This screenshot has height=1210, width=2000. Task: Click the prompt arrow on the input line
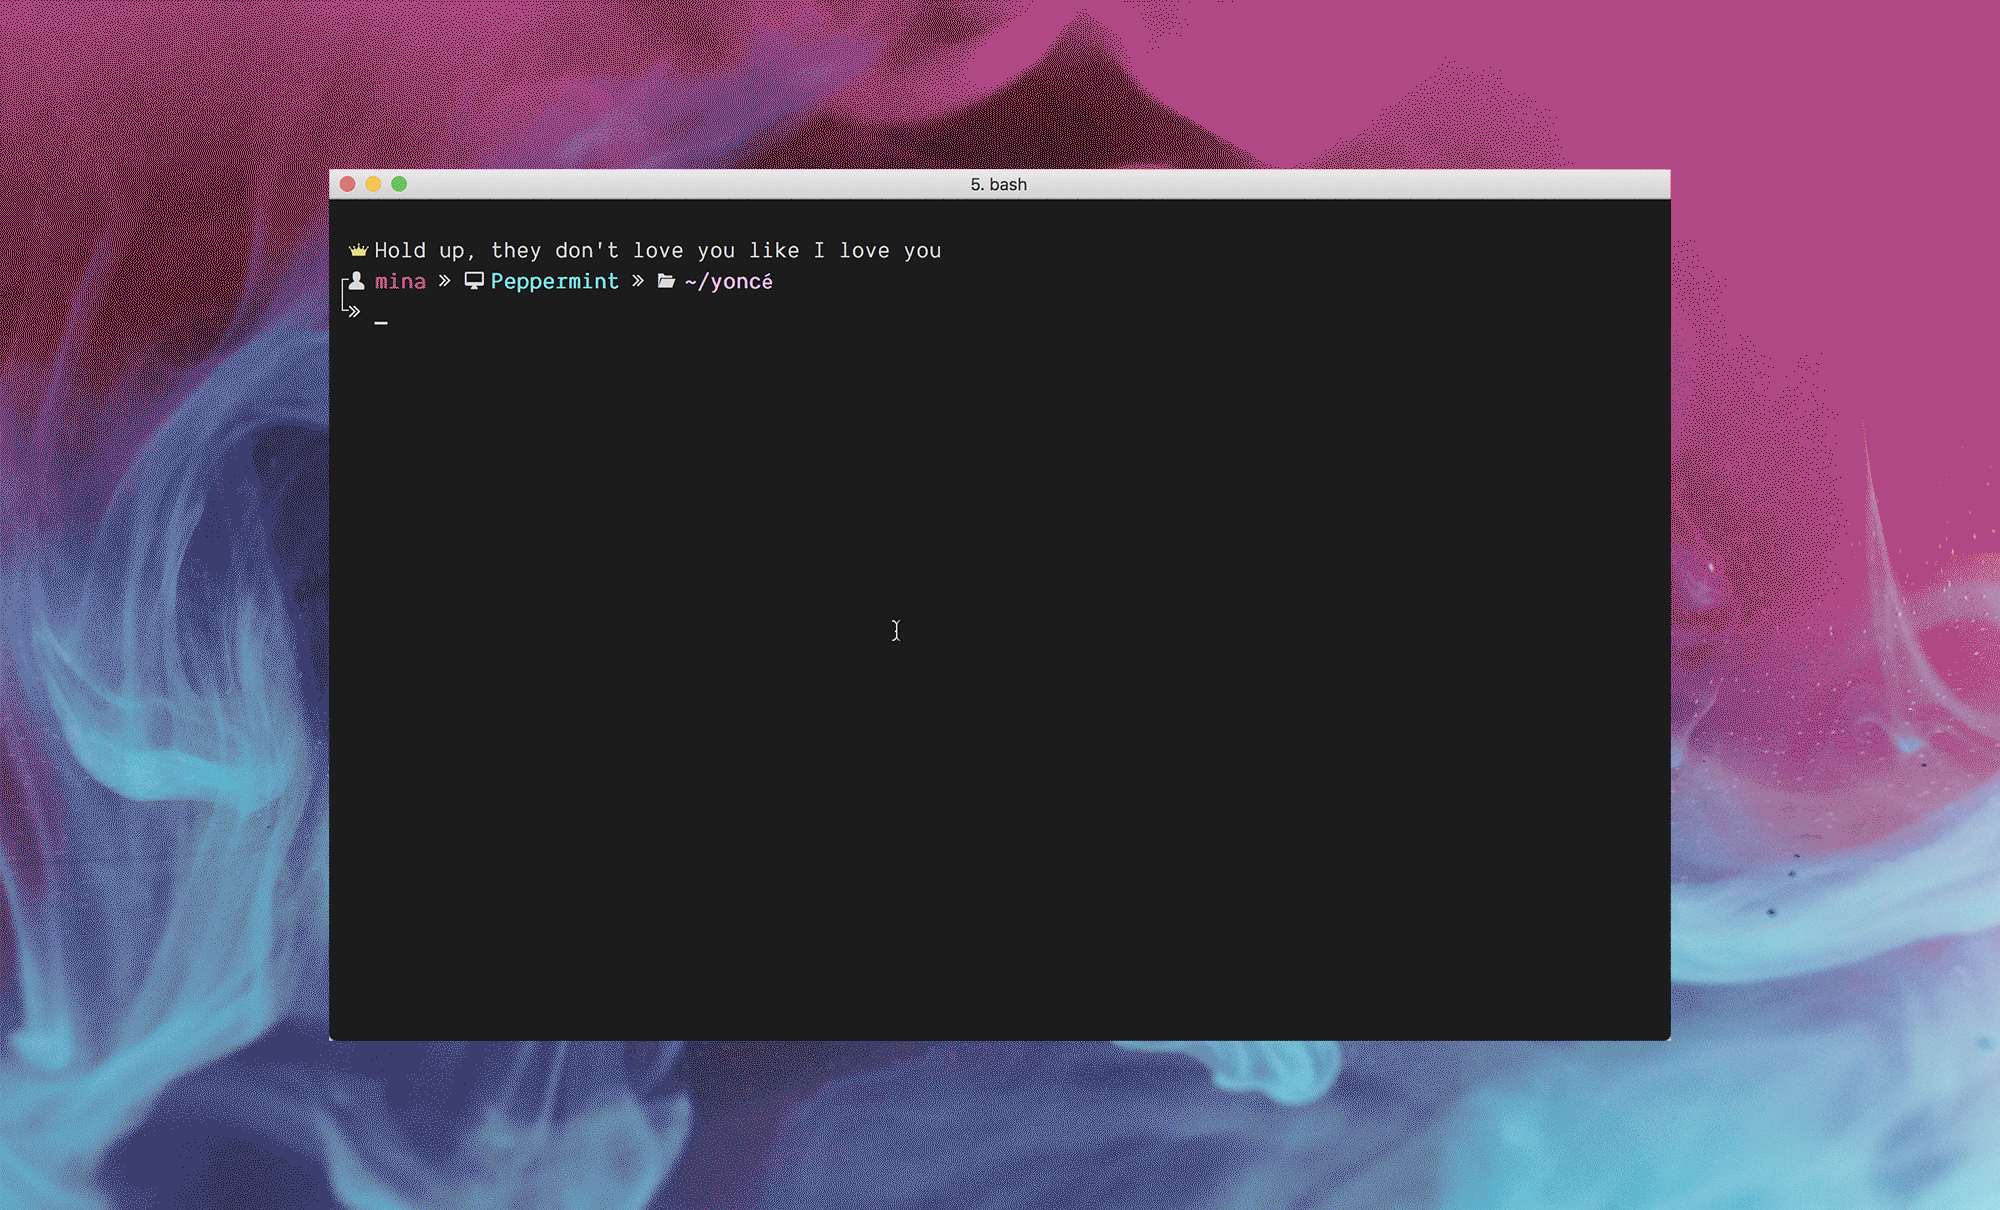354,312
